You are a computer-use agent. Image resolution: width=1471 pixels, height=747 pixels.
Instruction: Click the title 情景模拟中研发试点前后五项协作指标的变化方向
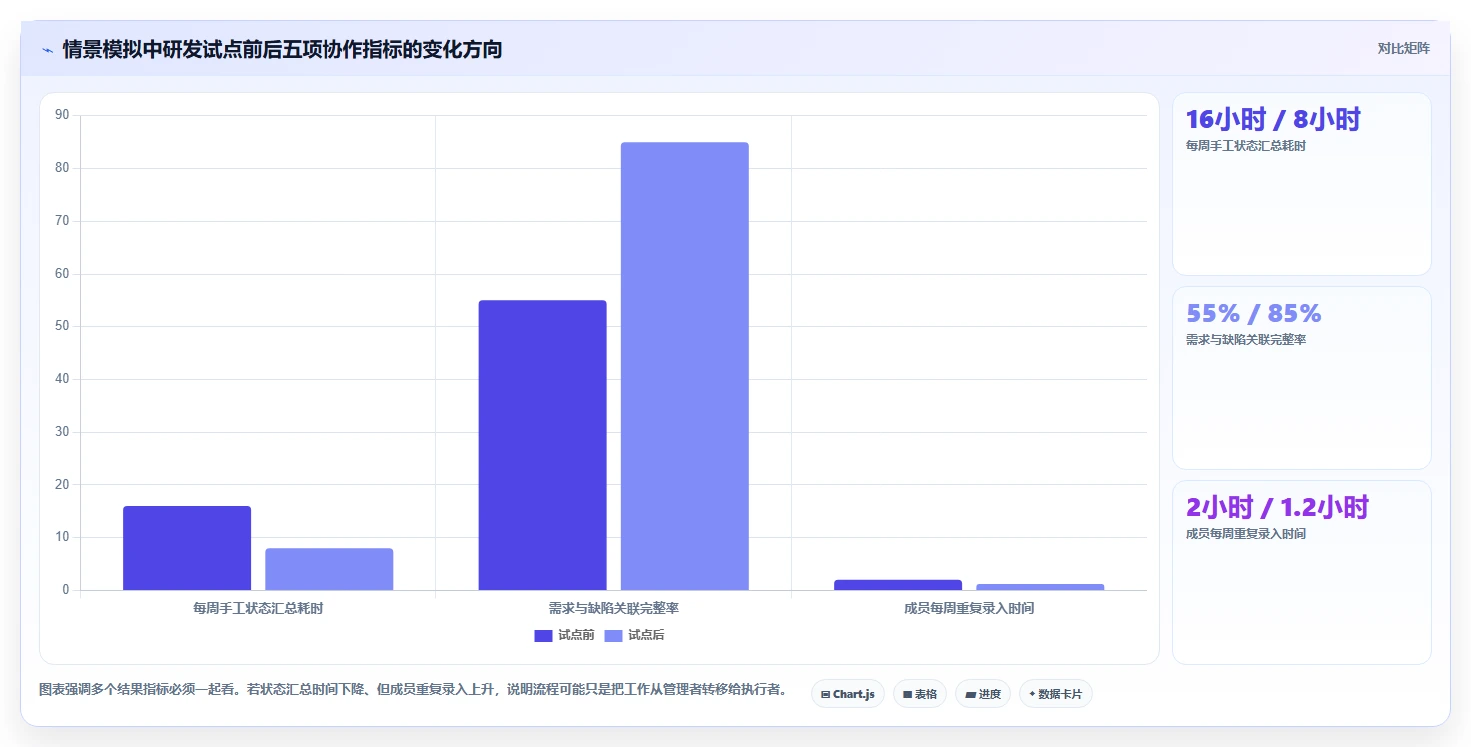(282, 49)
